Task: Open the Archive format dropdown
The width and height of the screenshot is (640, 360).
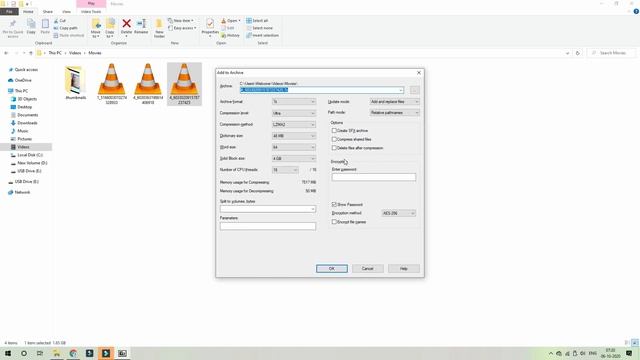Action: [x=294, y=102]
